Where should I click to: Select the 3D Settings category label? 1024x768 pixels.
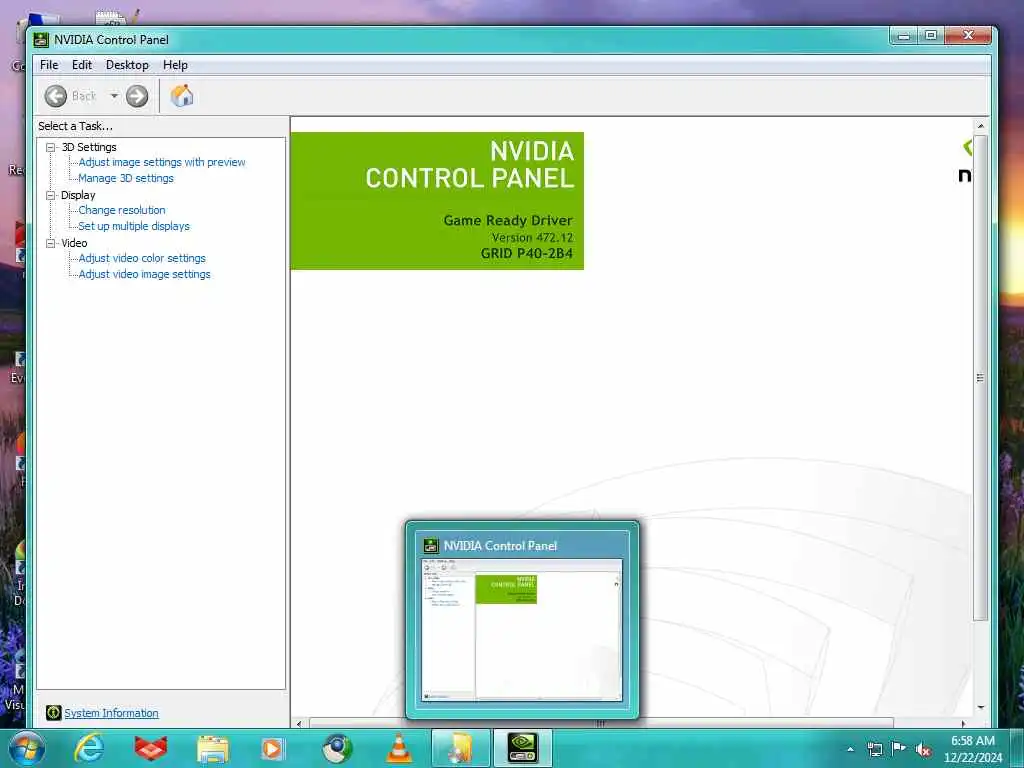pos(89,148)
